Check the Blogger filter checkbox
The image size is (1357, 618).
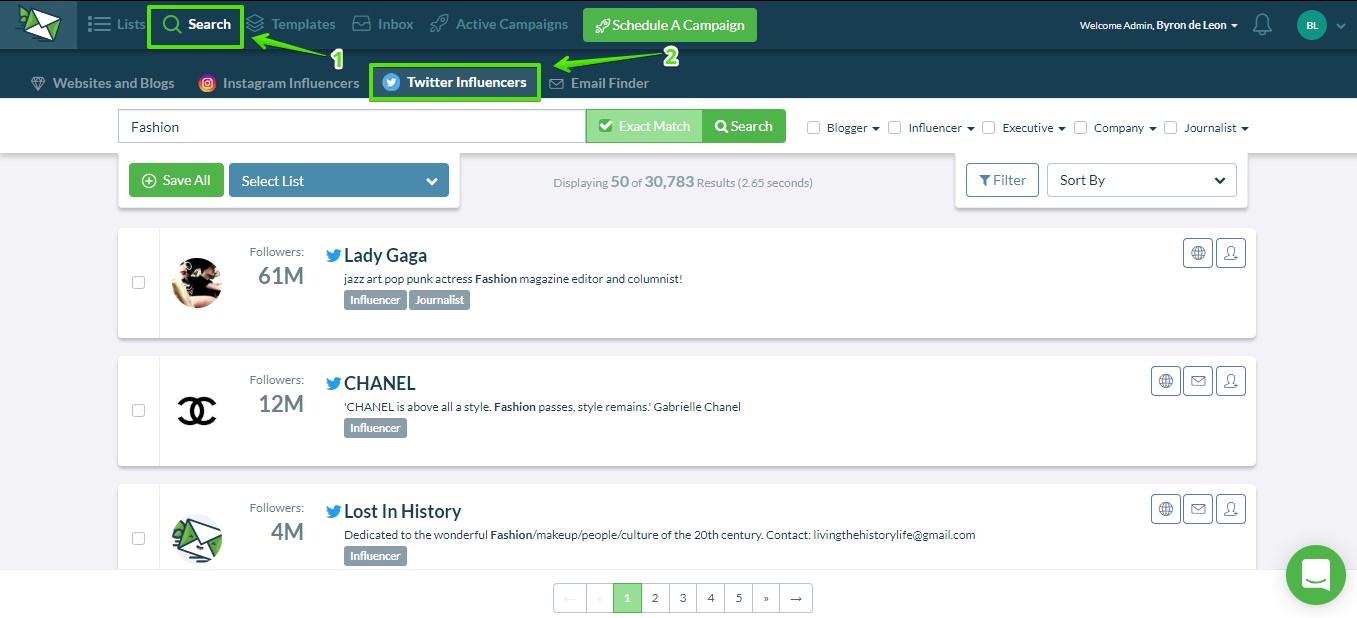[814, 128]
